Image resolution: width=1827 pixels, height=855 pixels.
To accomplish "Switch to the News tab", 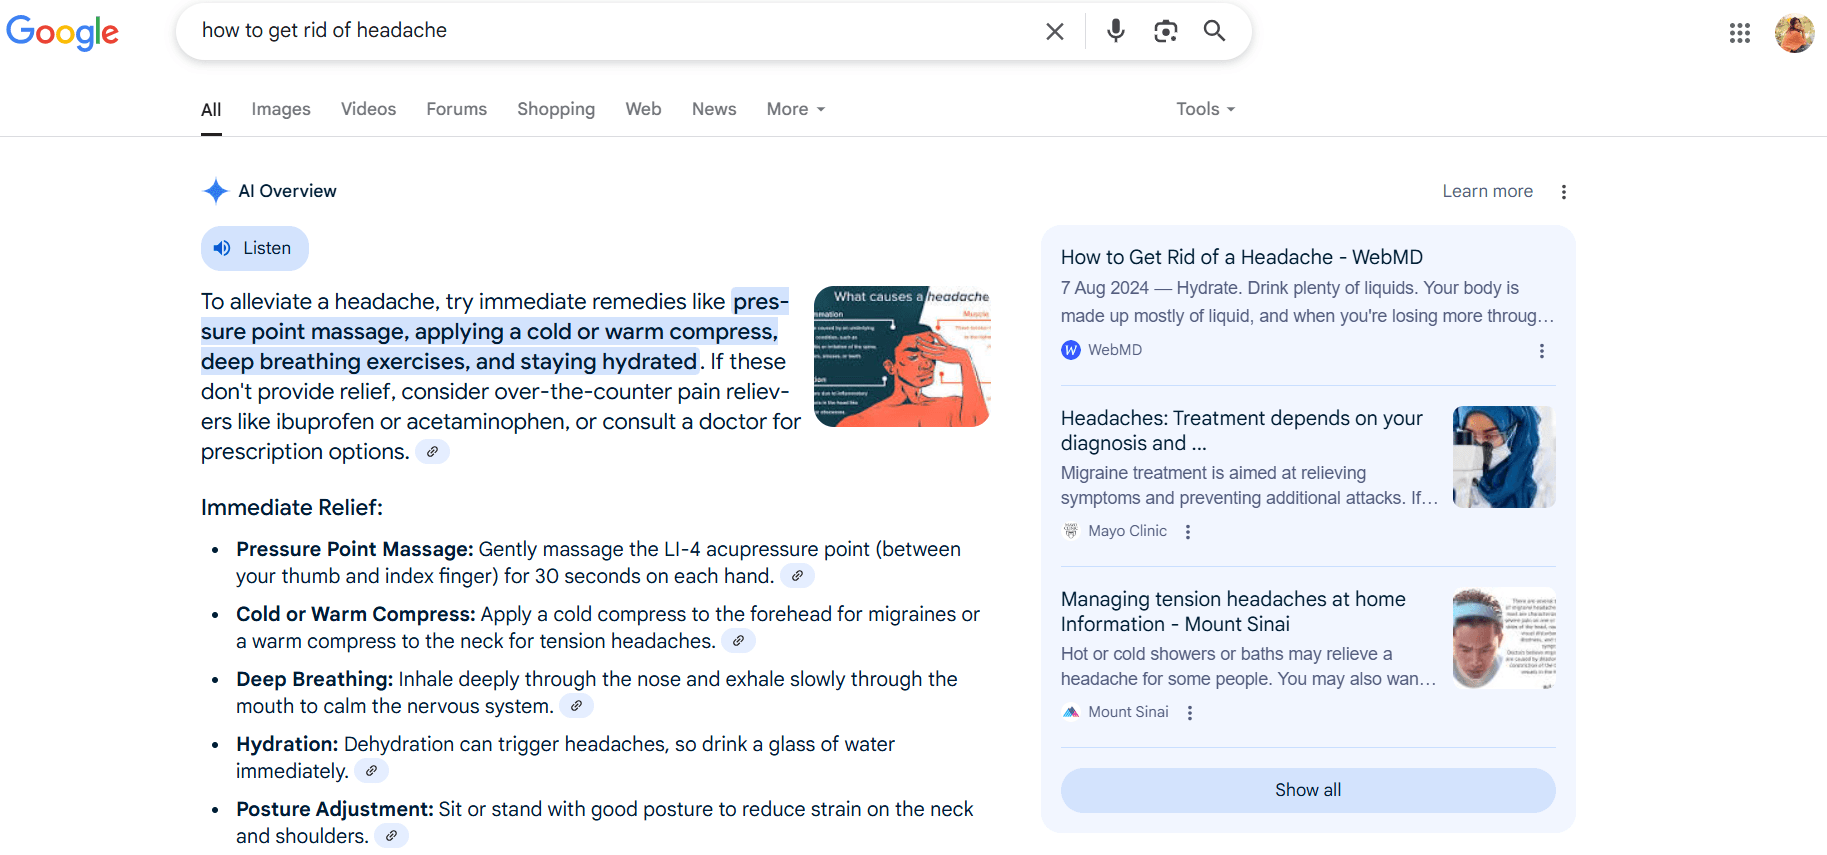I will coord(714,109).
